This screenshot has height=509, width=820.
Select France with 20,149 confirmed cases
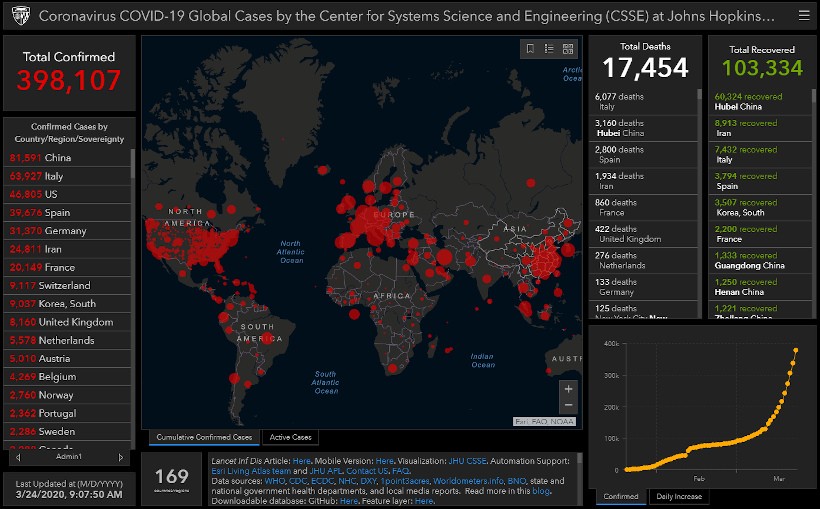pos(67,267)
